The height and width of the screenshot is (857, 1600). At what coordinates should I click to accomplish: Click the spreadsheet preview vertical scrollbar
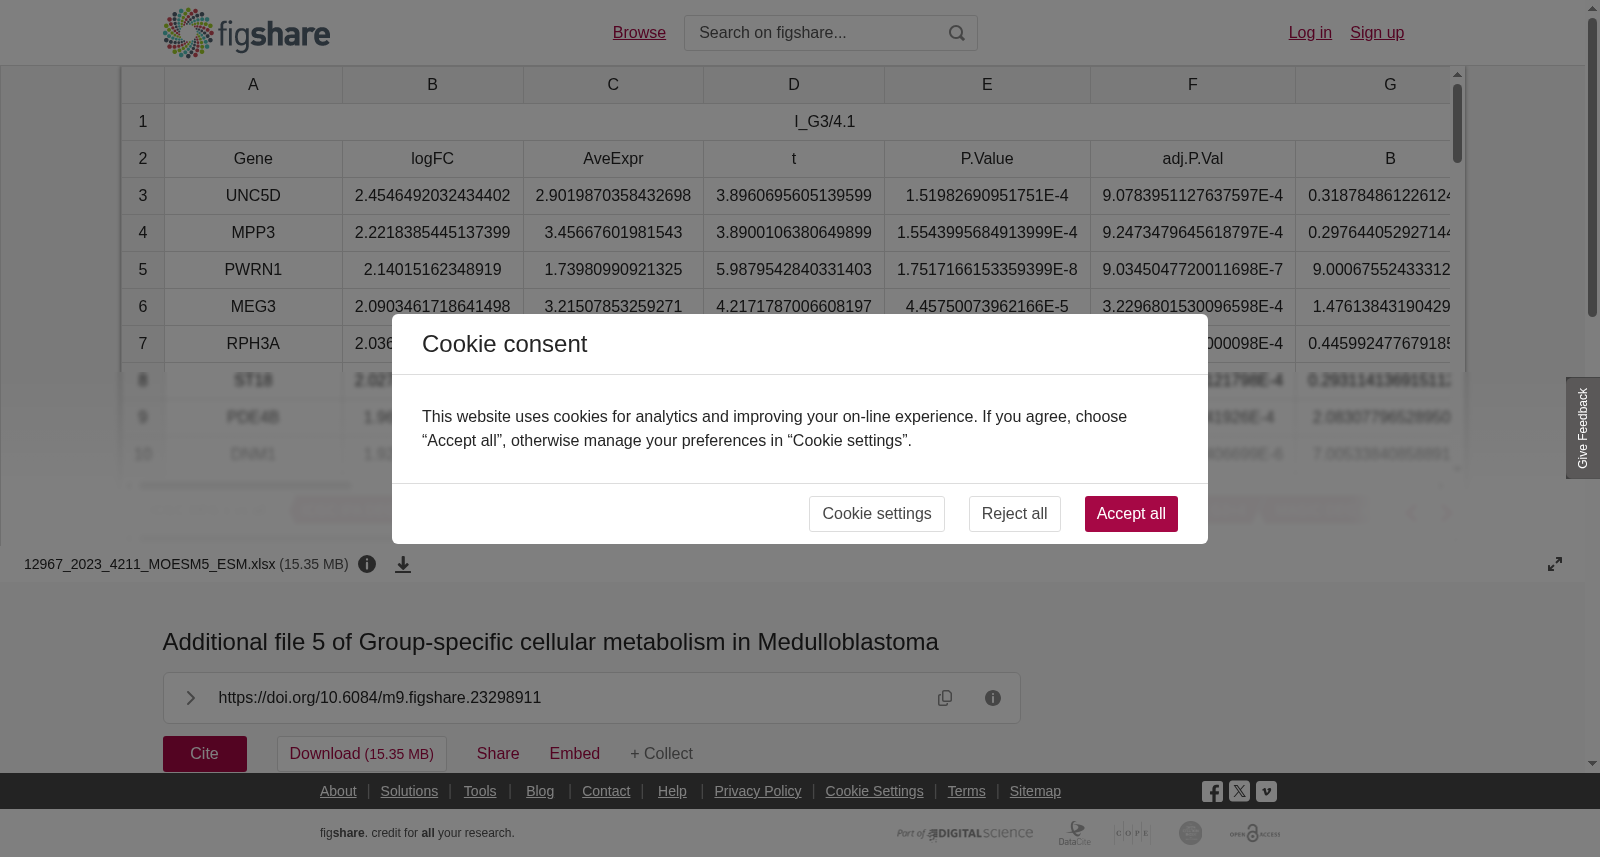pos(1457,270)
